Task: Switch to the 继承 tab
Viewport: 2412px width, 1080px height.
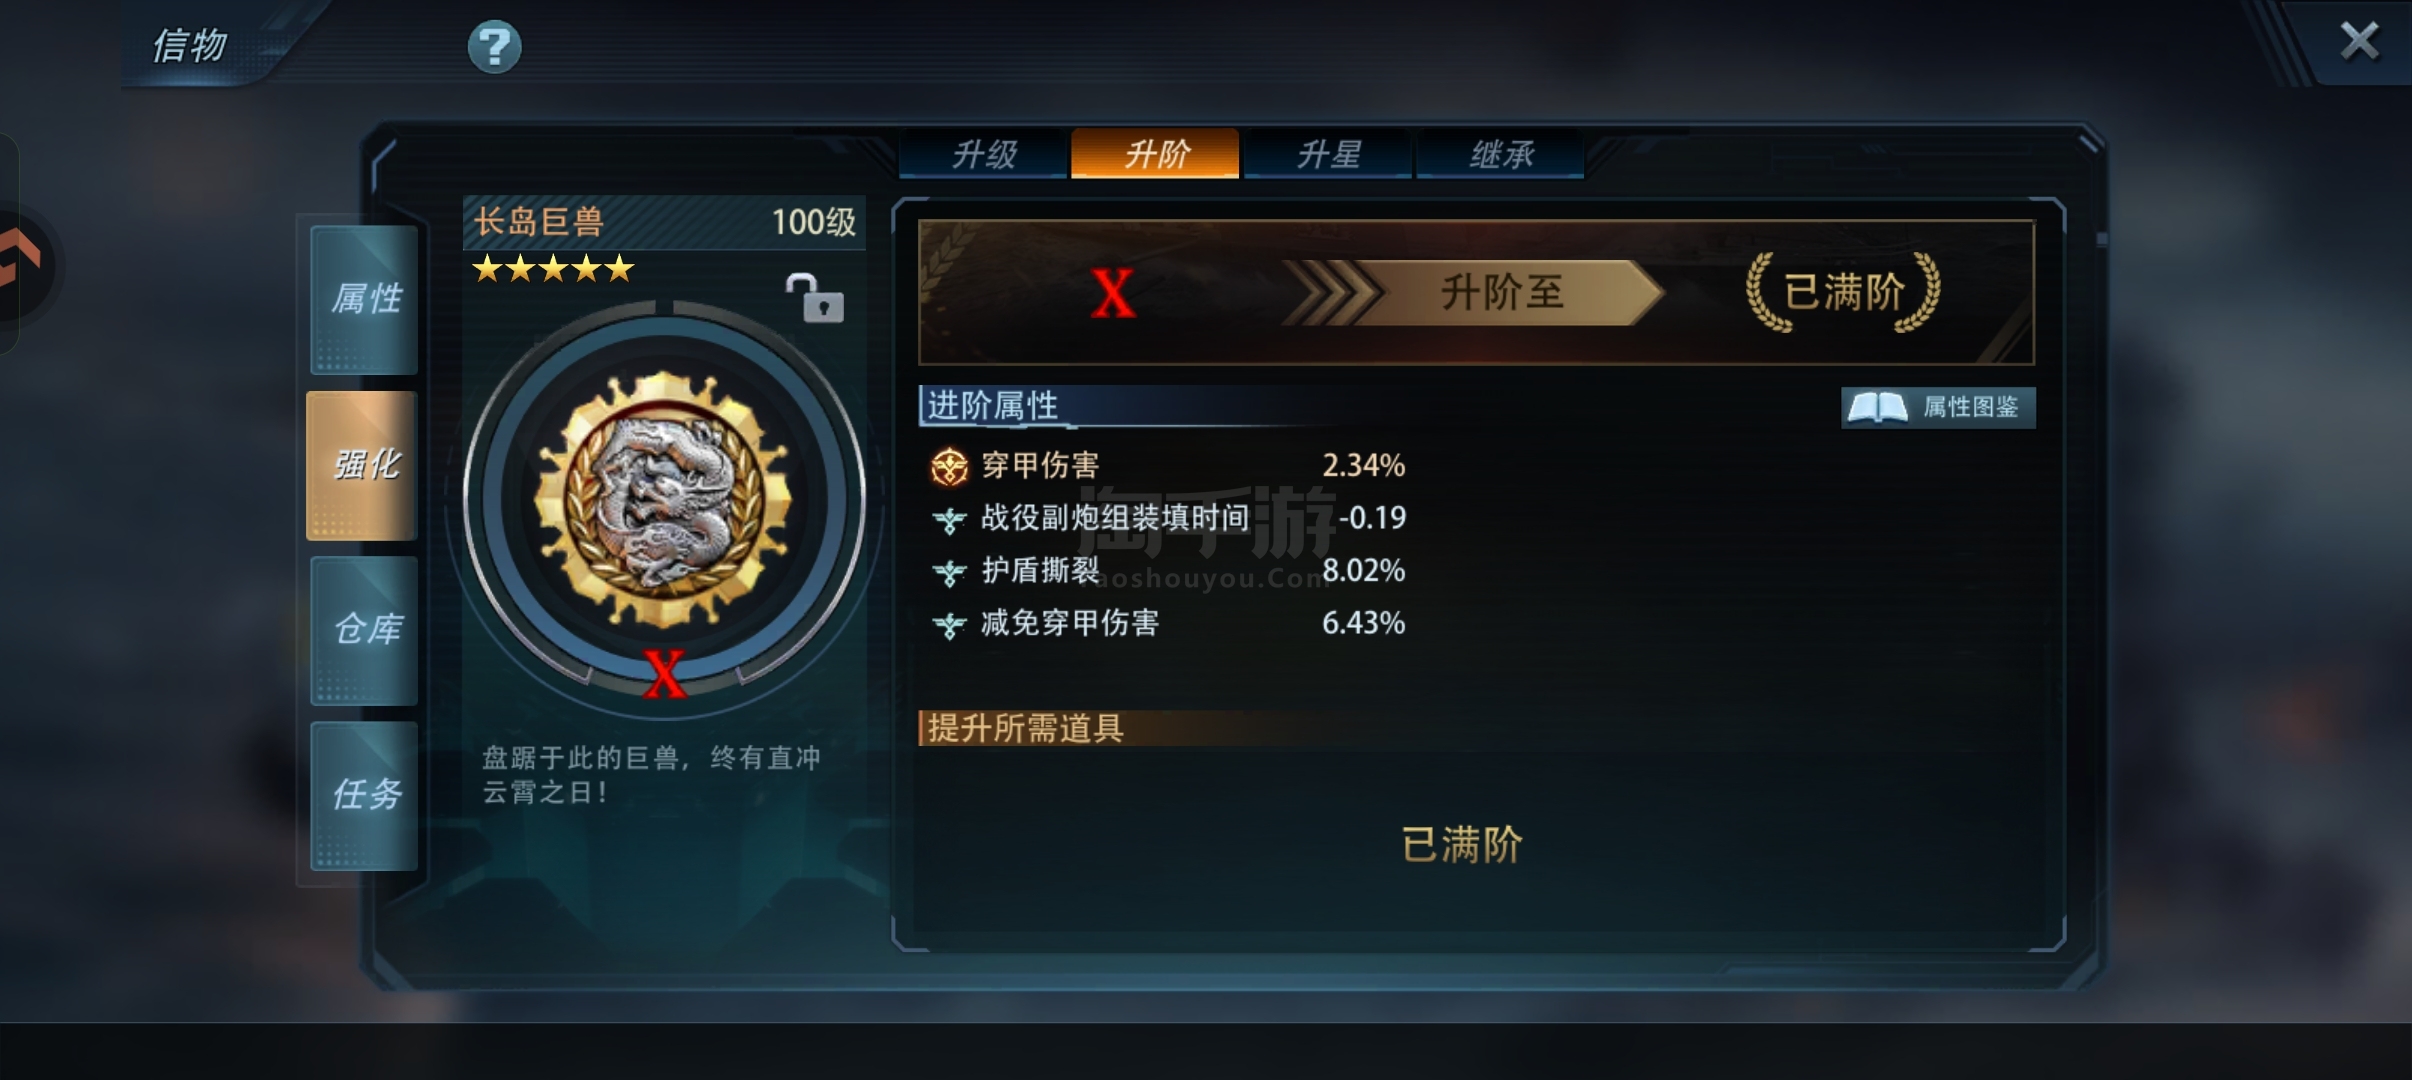Action: coord(1500,154)
